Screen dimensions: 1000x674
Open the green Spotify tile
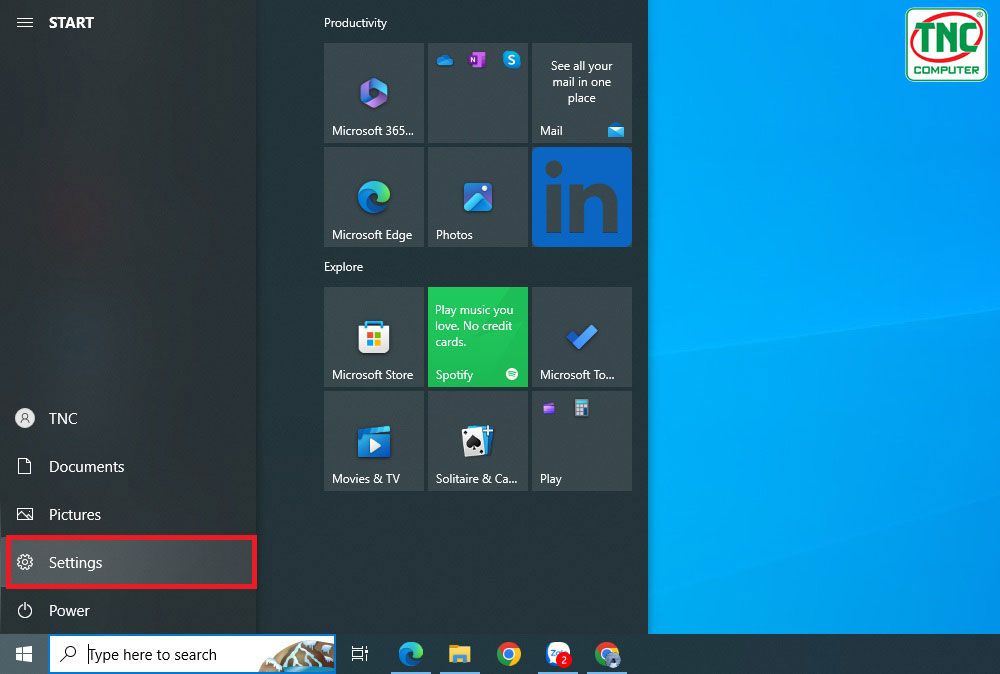[478, 337]
